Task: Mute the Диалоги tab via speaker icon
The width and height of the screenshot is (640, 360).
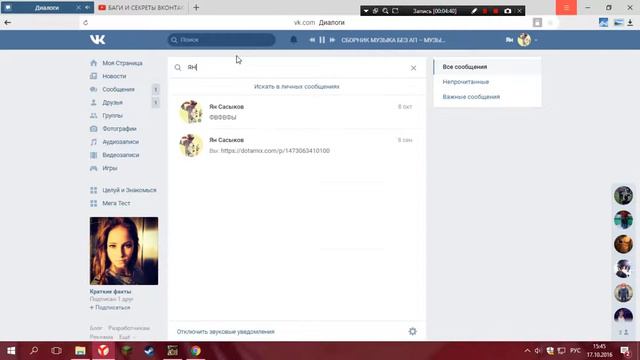Action: 87,7
